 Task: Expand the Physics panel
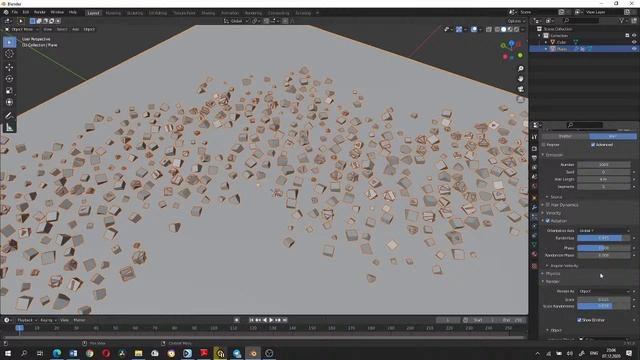tap(543, 273)
